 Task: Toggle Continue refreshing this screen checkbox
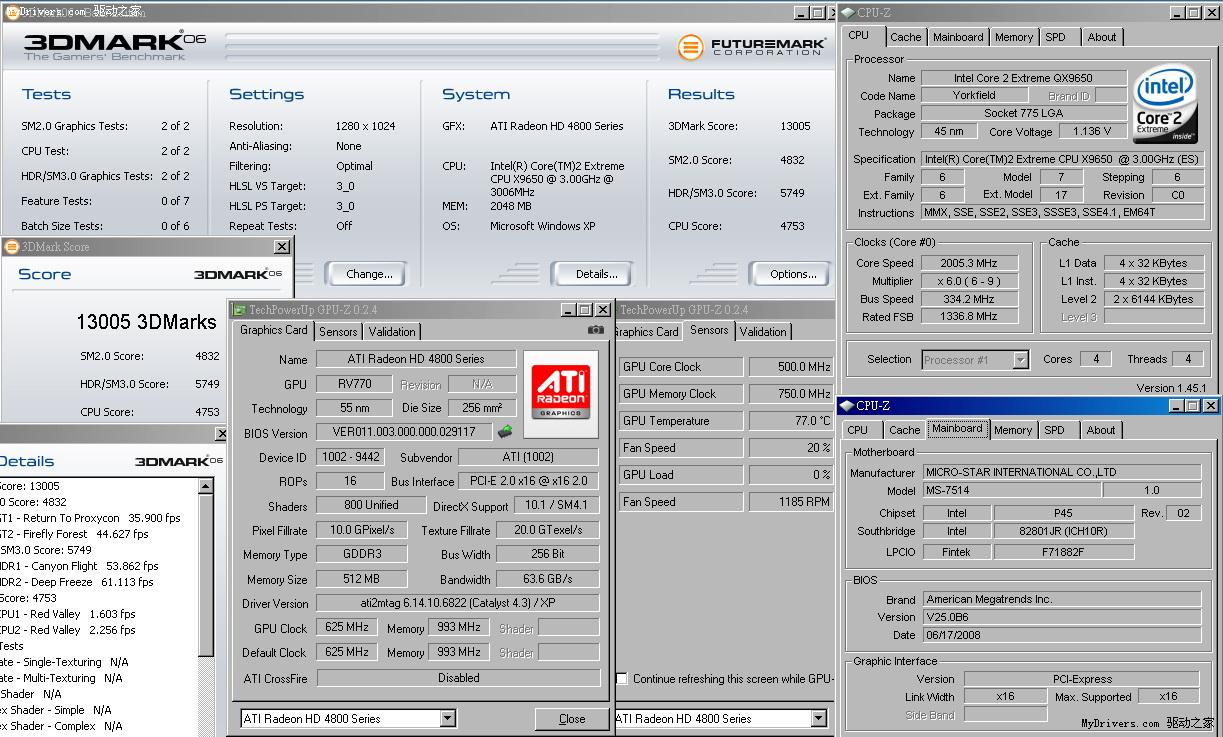click(x=622, y=678)
